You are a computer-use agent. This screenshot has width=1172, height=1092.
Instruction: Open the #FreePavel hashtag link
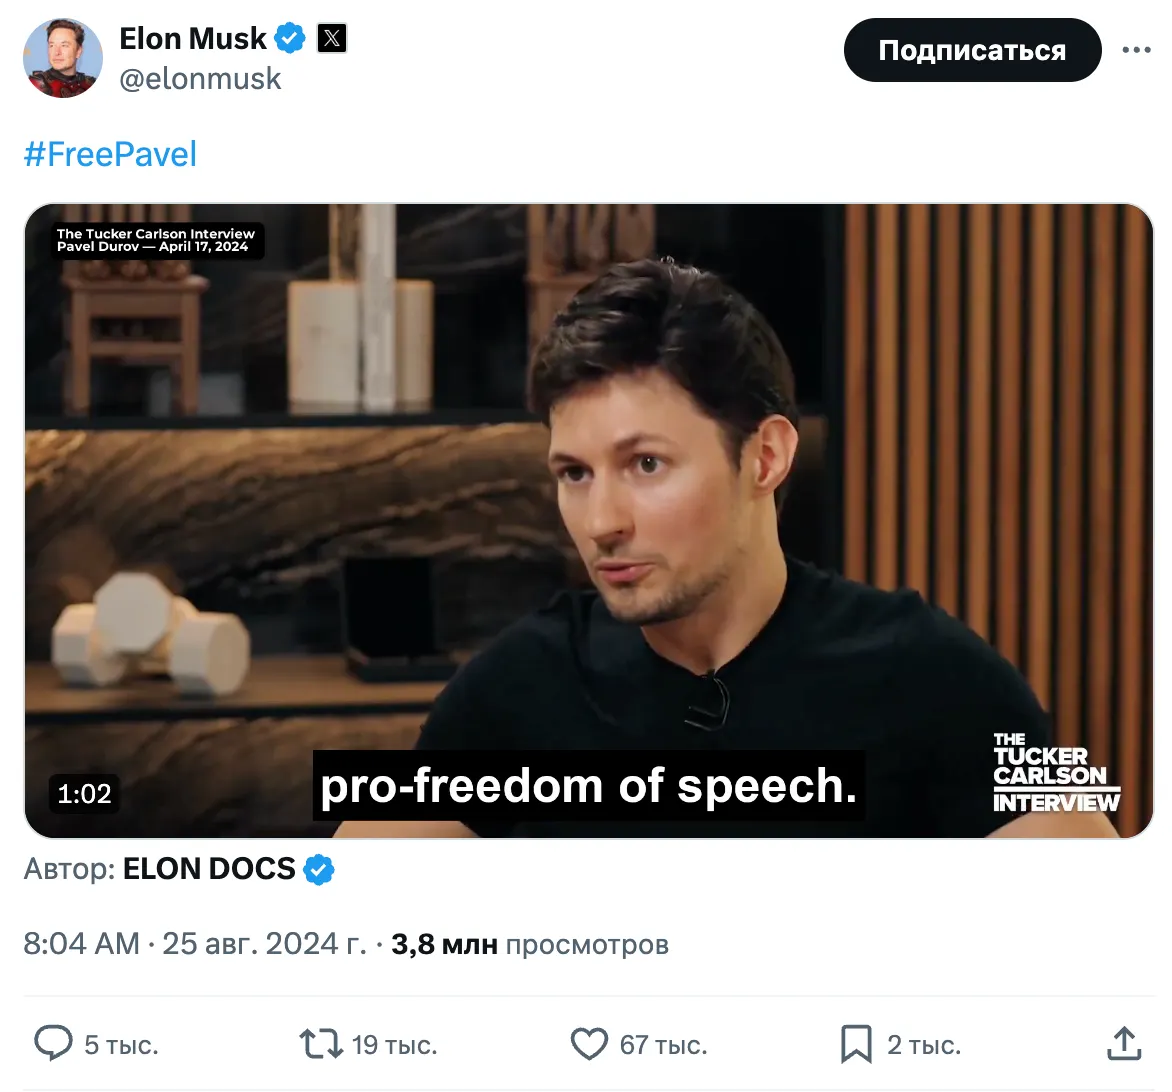[x=111, y=155]
